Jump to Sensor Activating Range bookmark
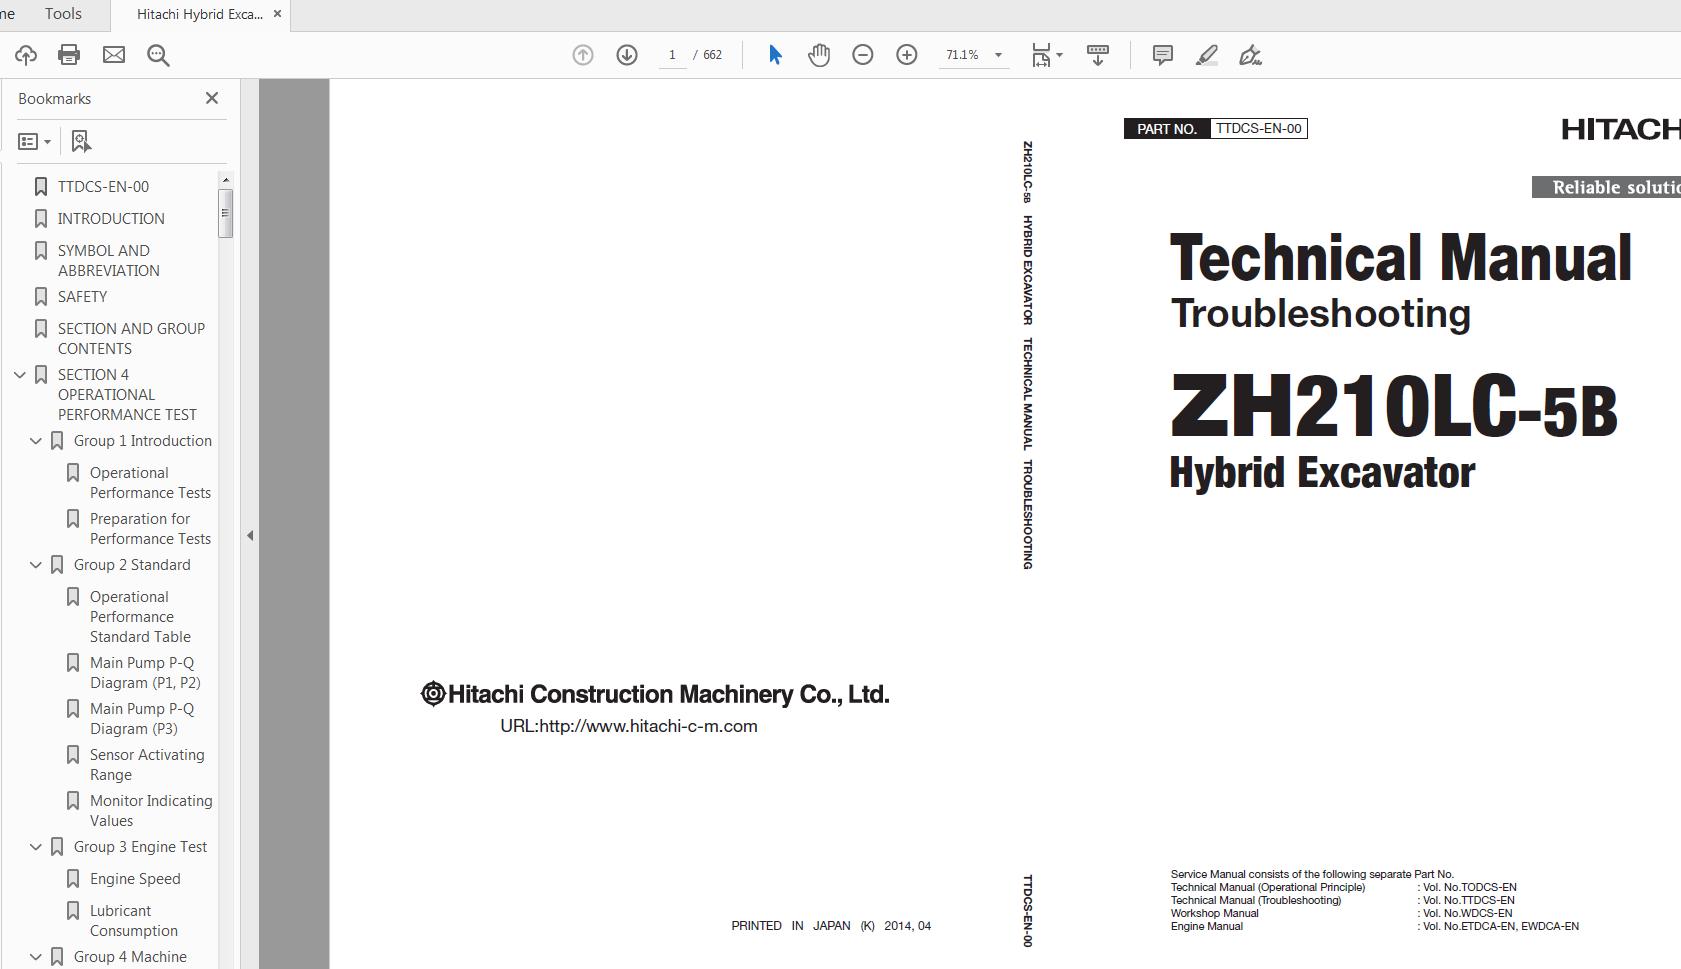The image size is (1681, 969). click(147, 765)
